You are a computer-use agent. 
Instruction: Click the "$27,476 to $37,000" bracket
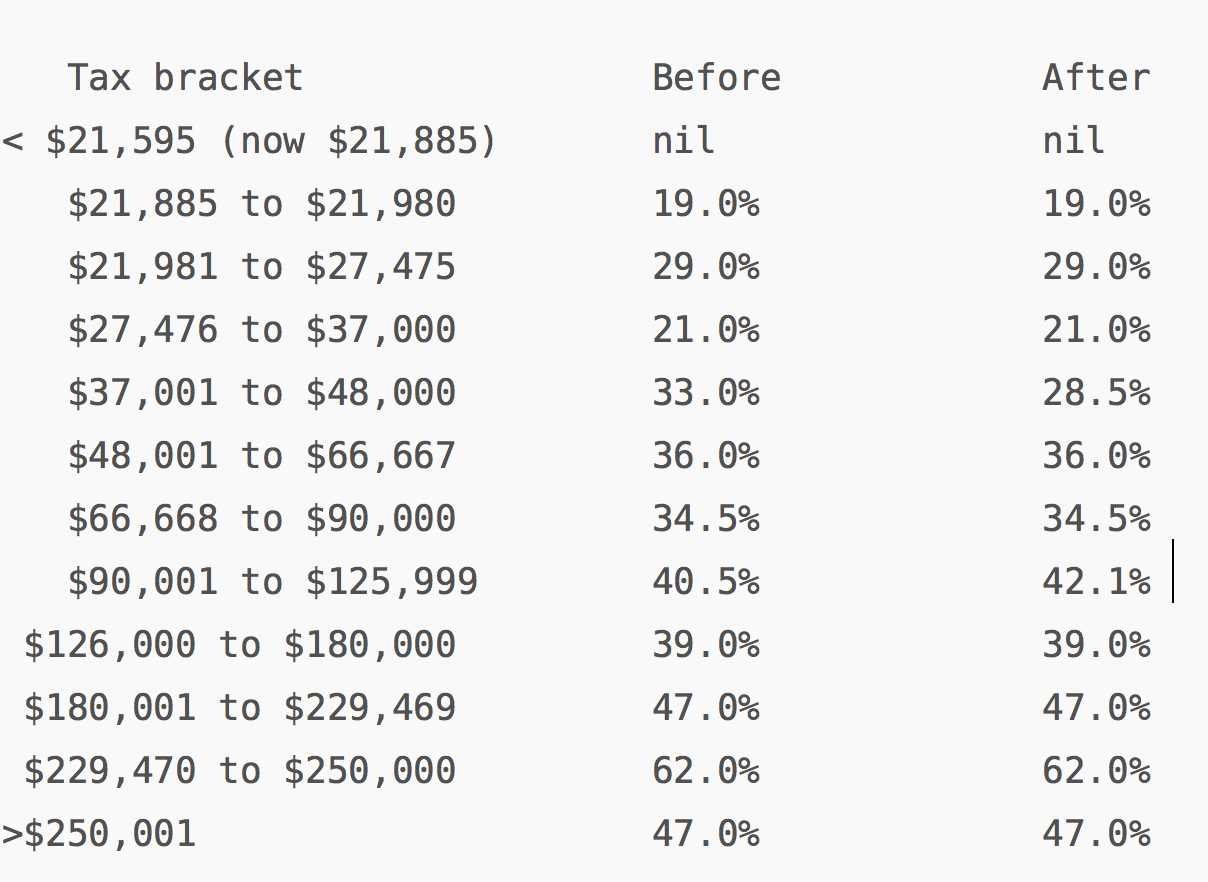pos(262,330)
